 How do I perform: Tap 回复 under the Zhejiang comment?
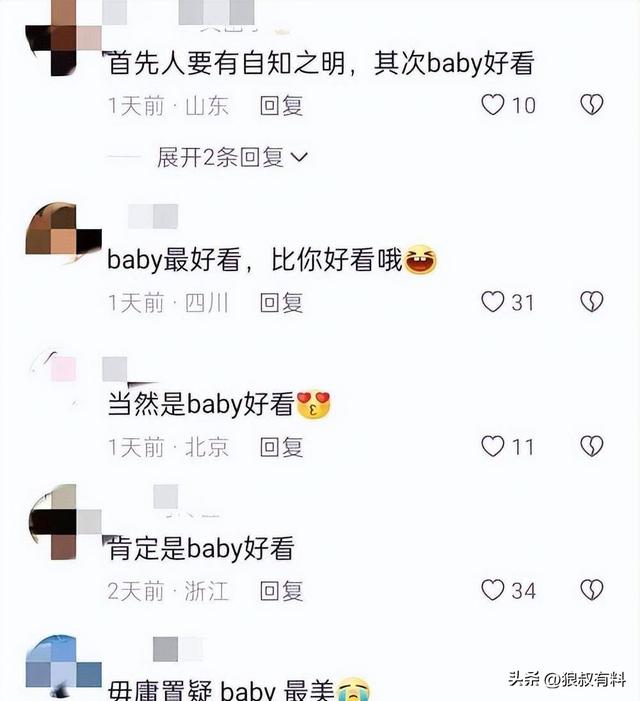point(282,591)
